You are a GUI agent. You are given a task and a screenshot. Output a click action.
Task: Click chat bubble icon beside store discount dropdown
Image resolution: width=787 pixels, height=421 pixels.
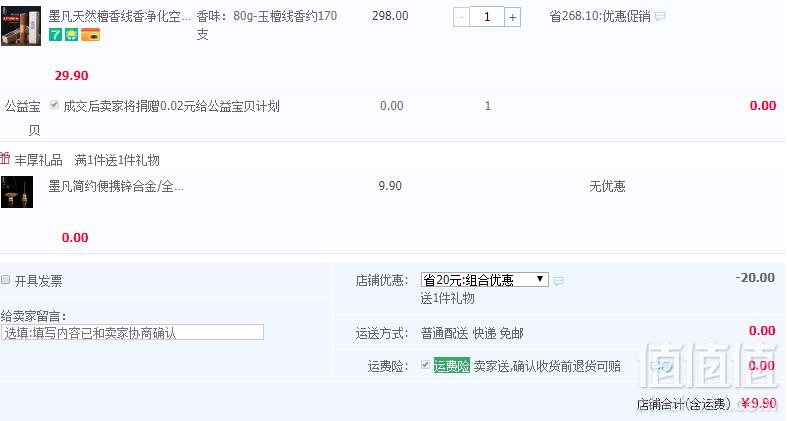tap(559, 281)
